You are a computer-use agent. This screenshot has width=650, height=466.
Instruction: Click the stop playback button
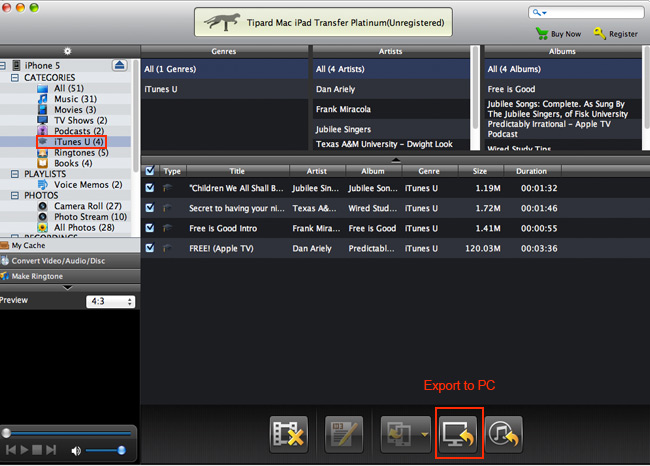[x=37, y=450]
